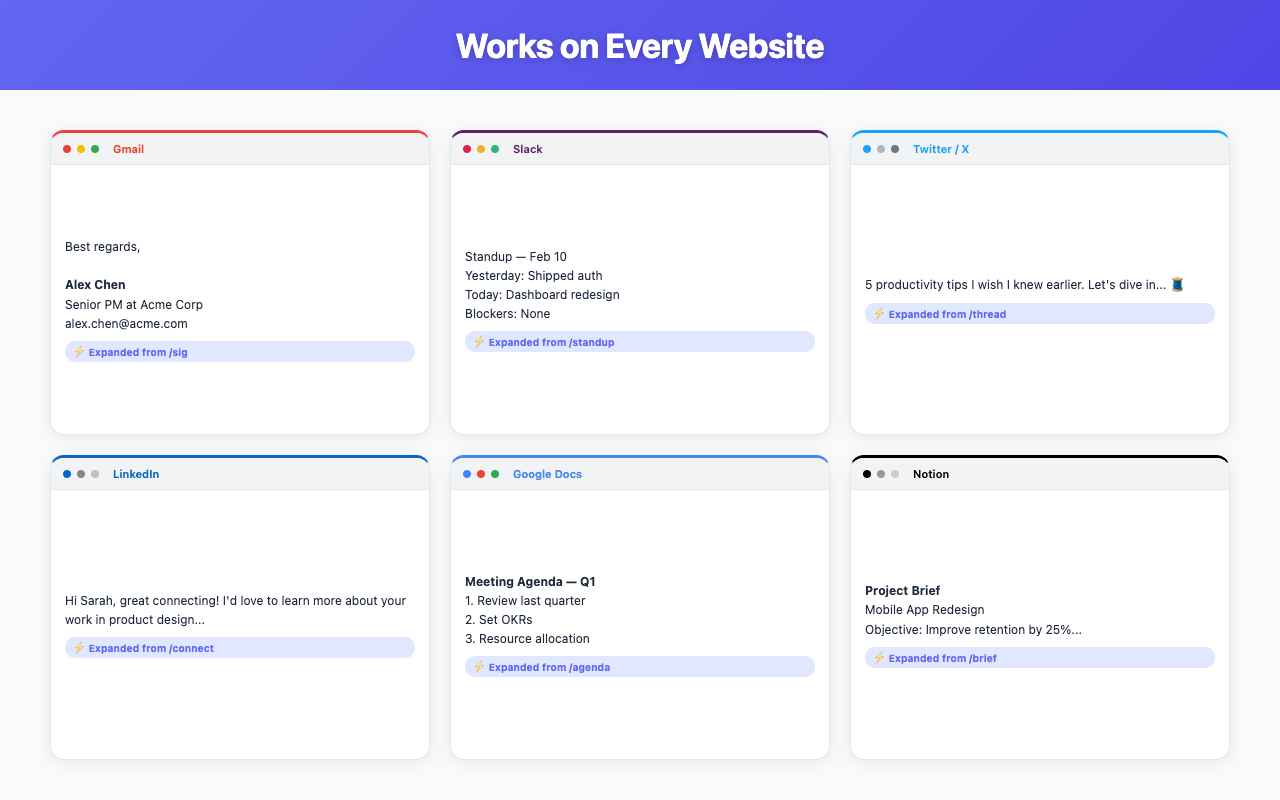Click "Senior PM at Acme Corp" line
This screenshot has width=1280, height=800.
coord(134,304)
